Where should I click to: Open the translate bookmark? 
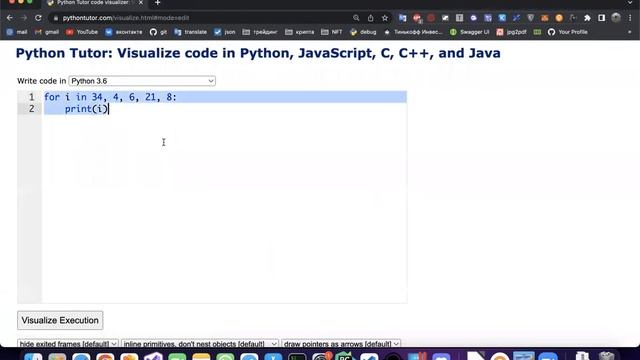click(191, 32)
